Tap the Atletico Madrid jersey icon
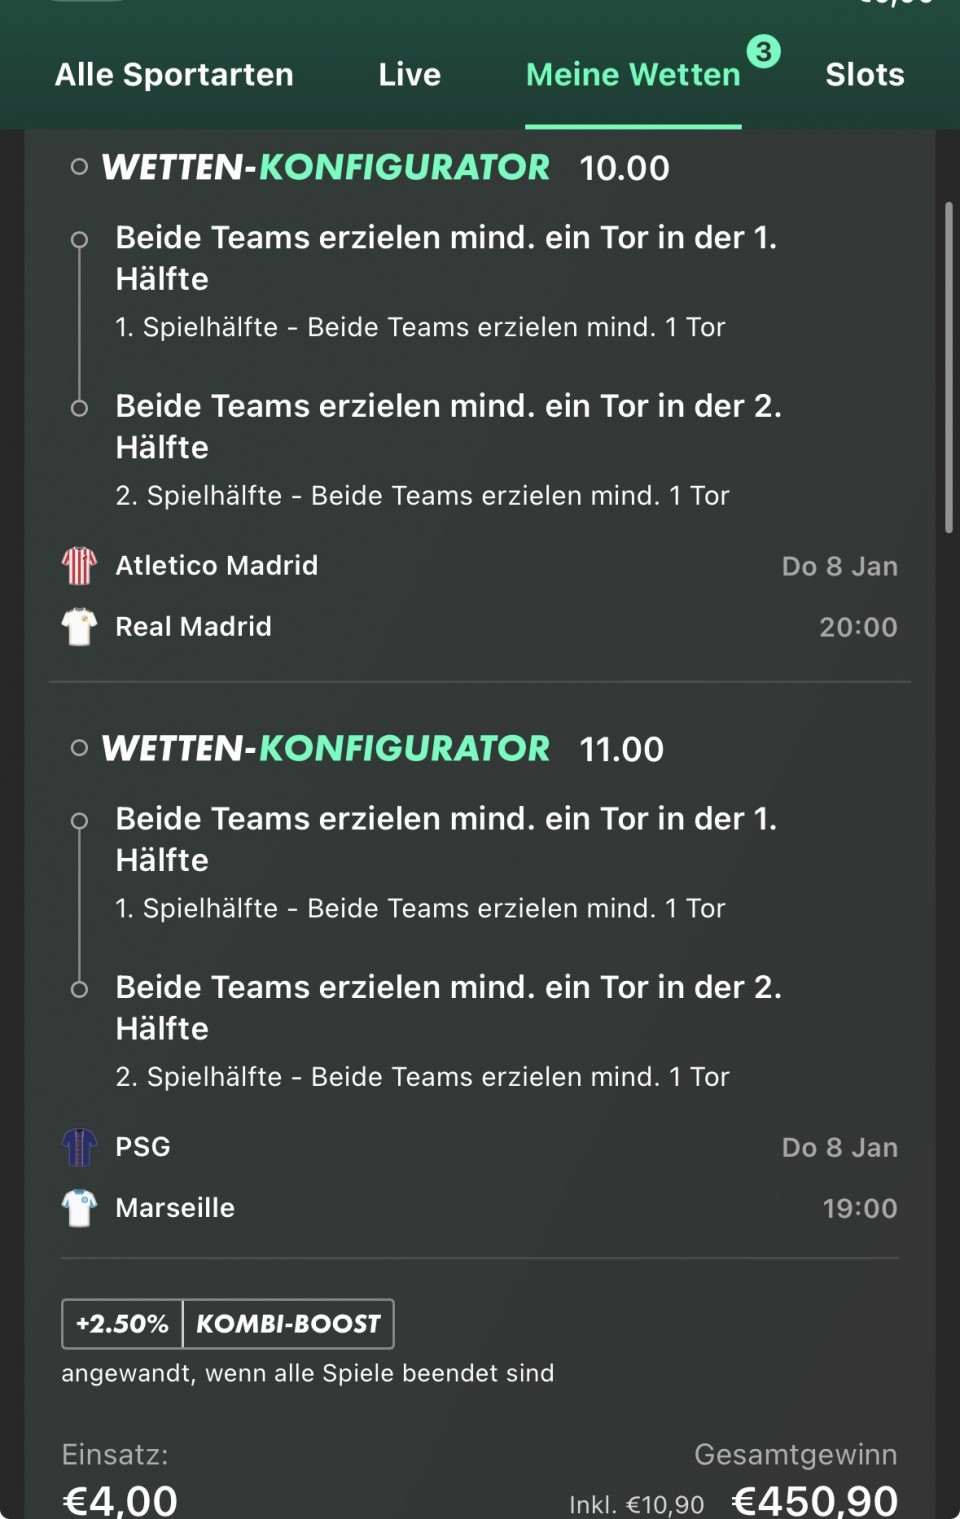This screenshot has height=1519, width=960. coord(79,566)
